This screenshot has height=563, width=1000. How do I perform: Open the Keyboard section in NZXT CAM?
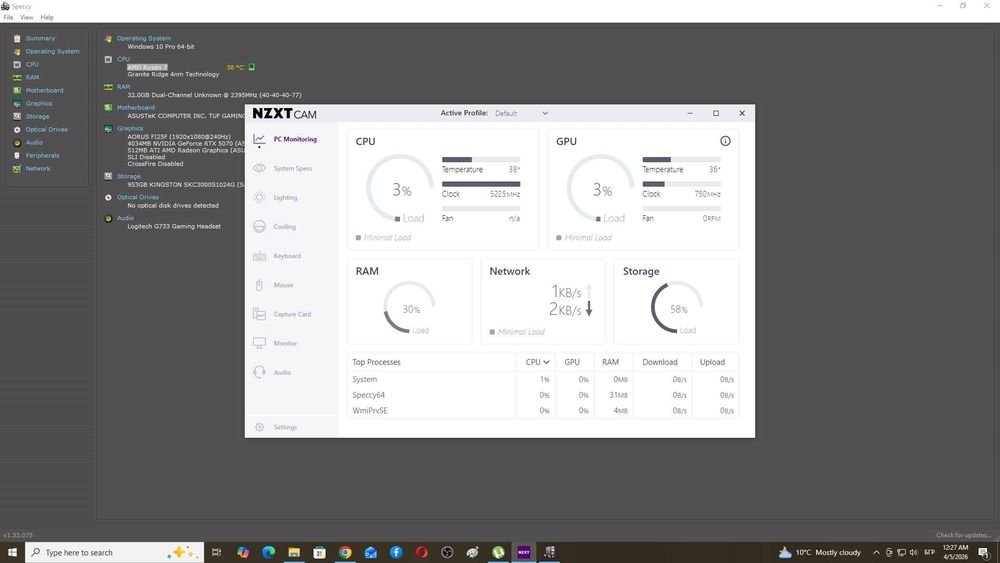278,256
